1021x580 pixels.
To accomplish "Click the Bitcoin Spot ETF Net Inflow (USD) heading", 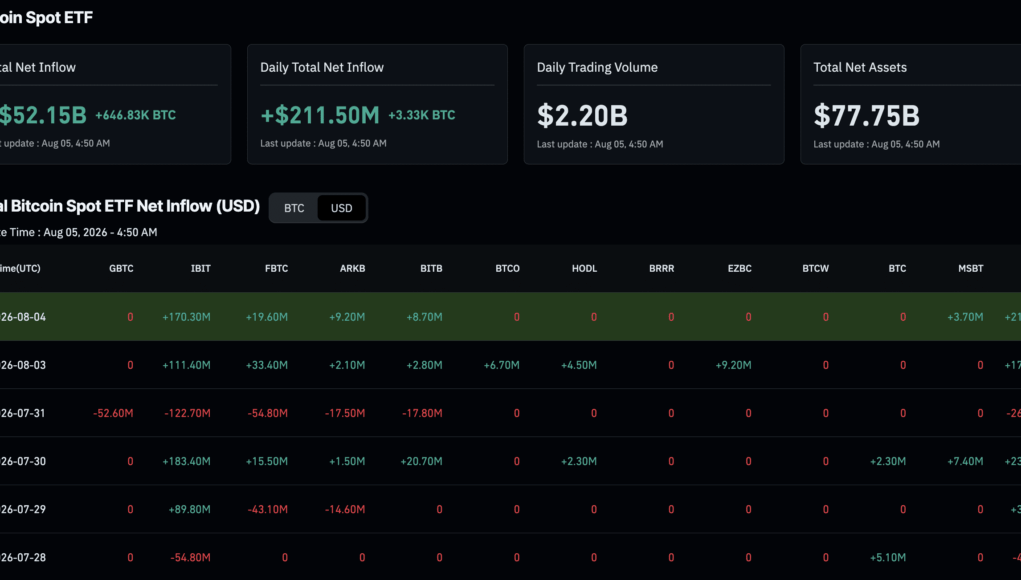I will [130, 206].
